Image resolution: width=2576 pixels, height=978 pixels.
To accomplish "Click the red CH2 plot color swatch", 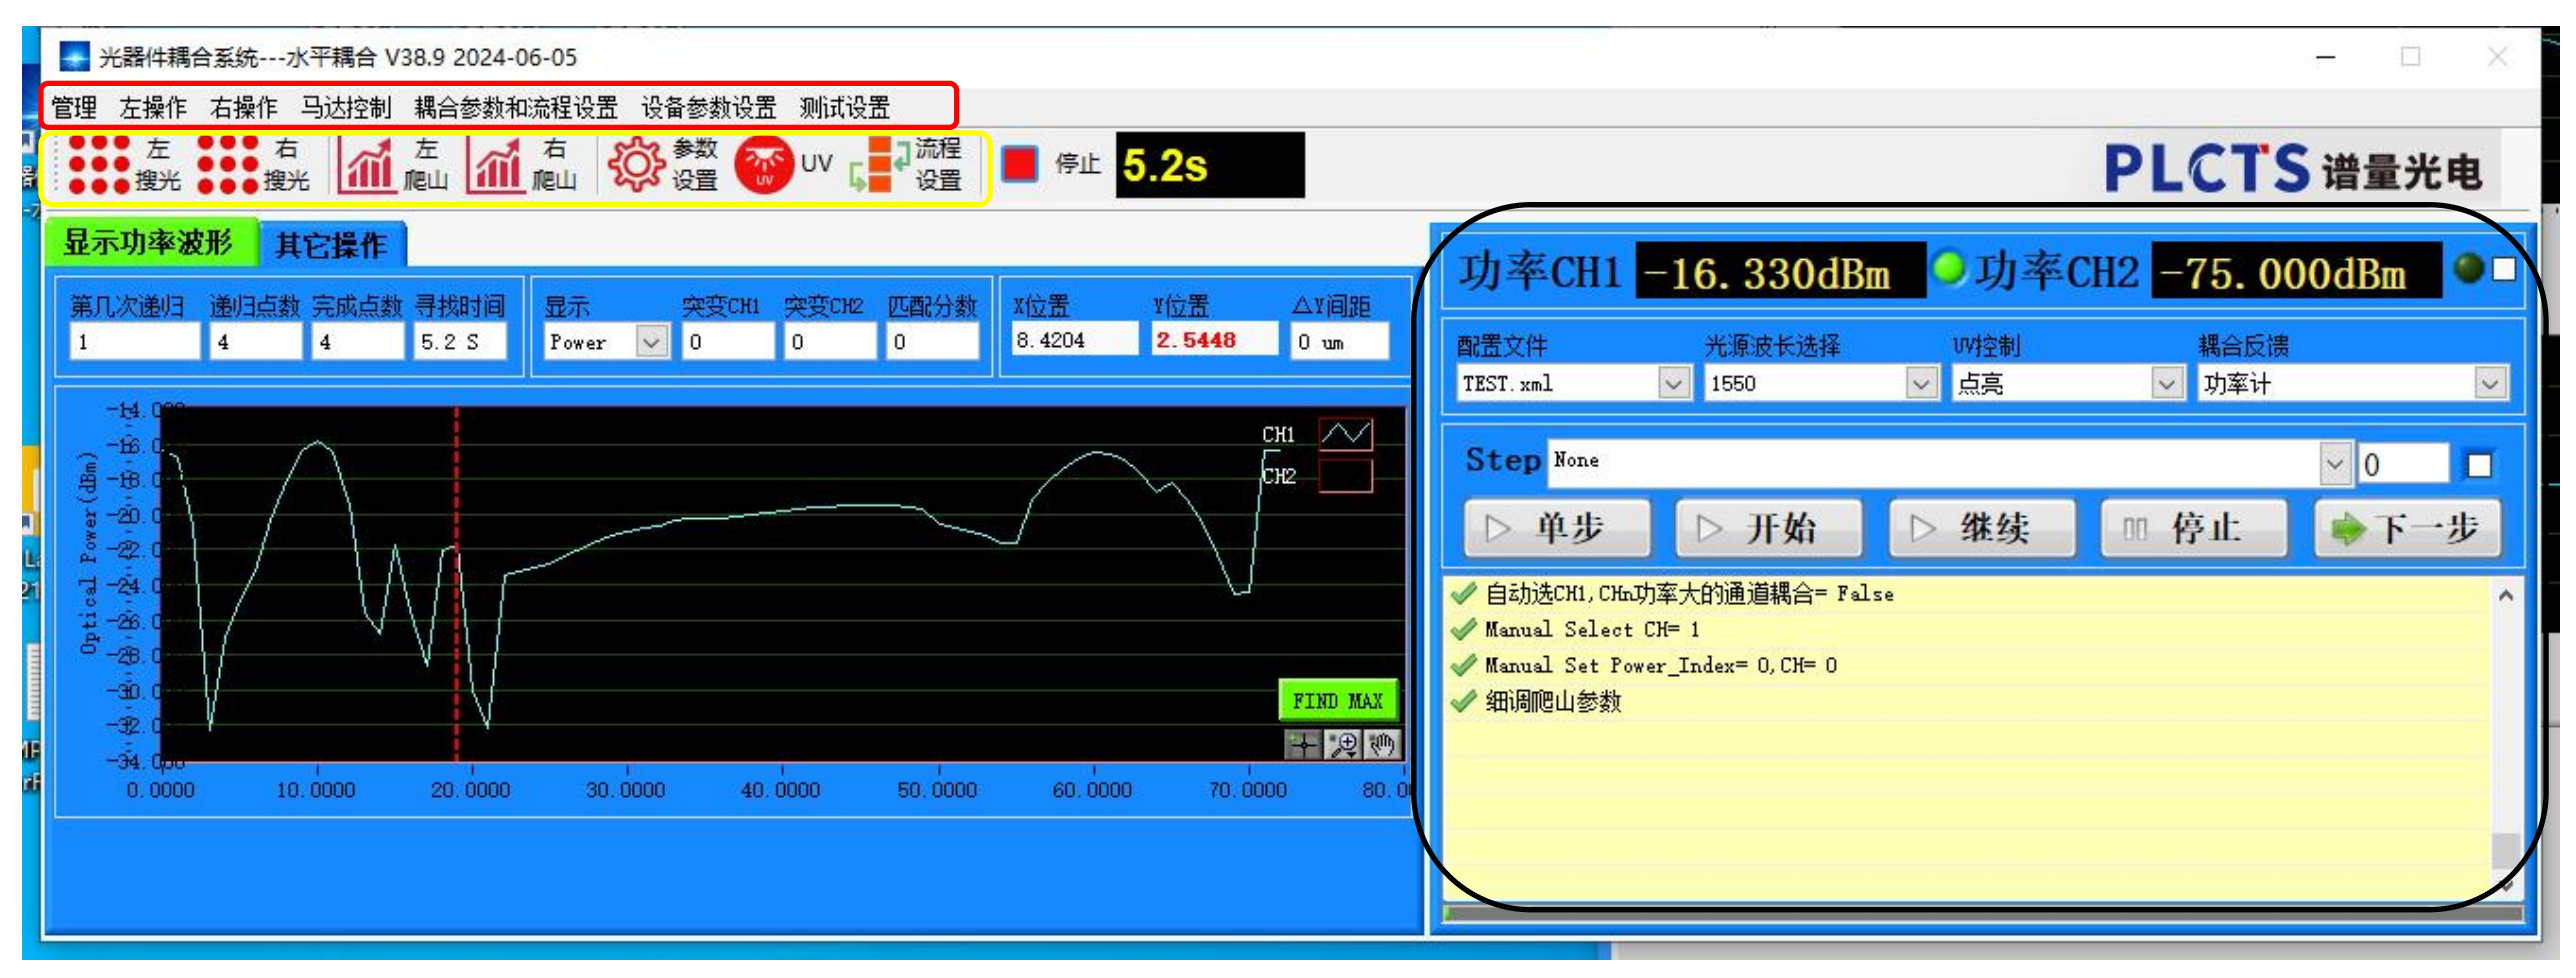I will [x=1345, y=476].
